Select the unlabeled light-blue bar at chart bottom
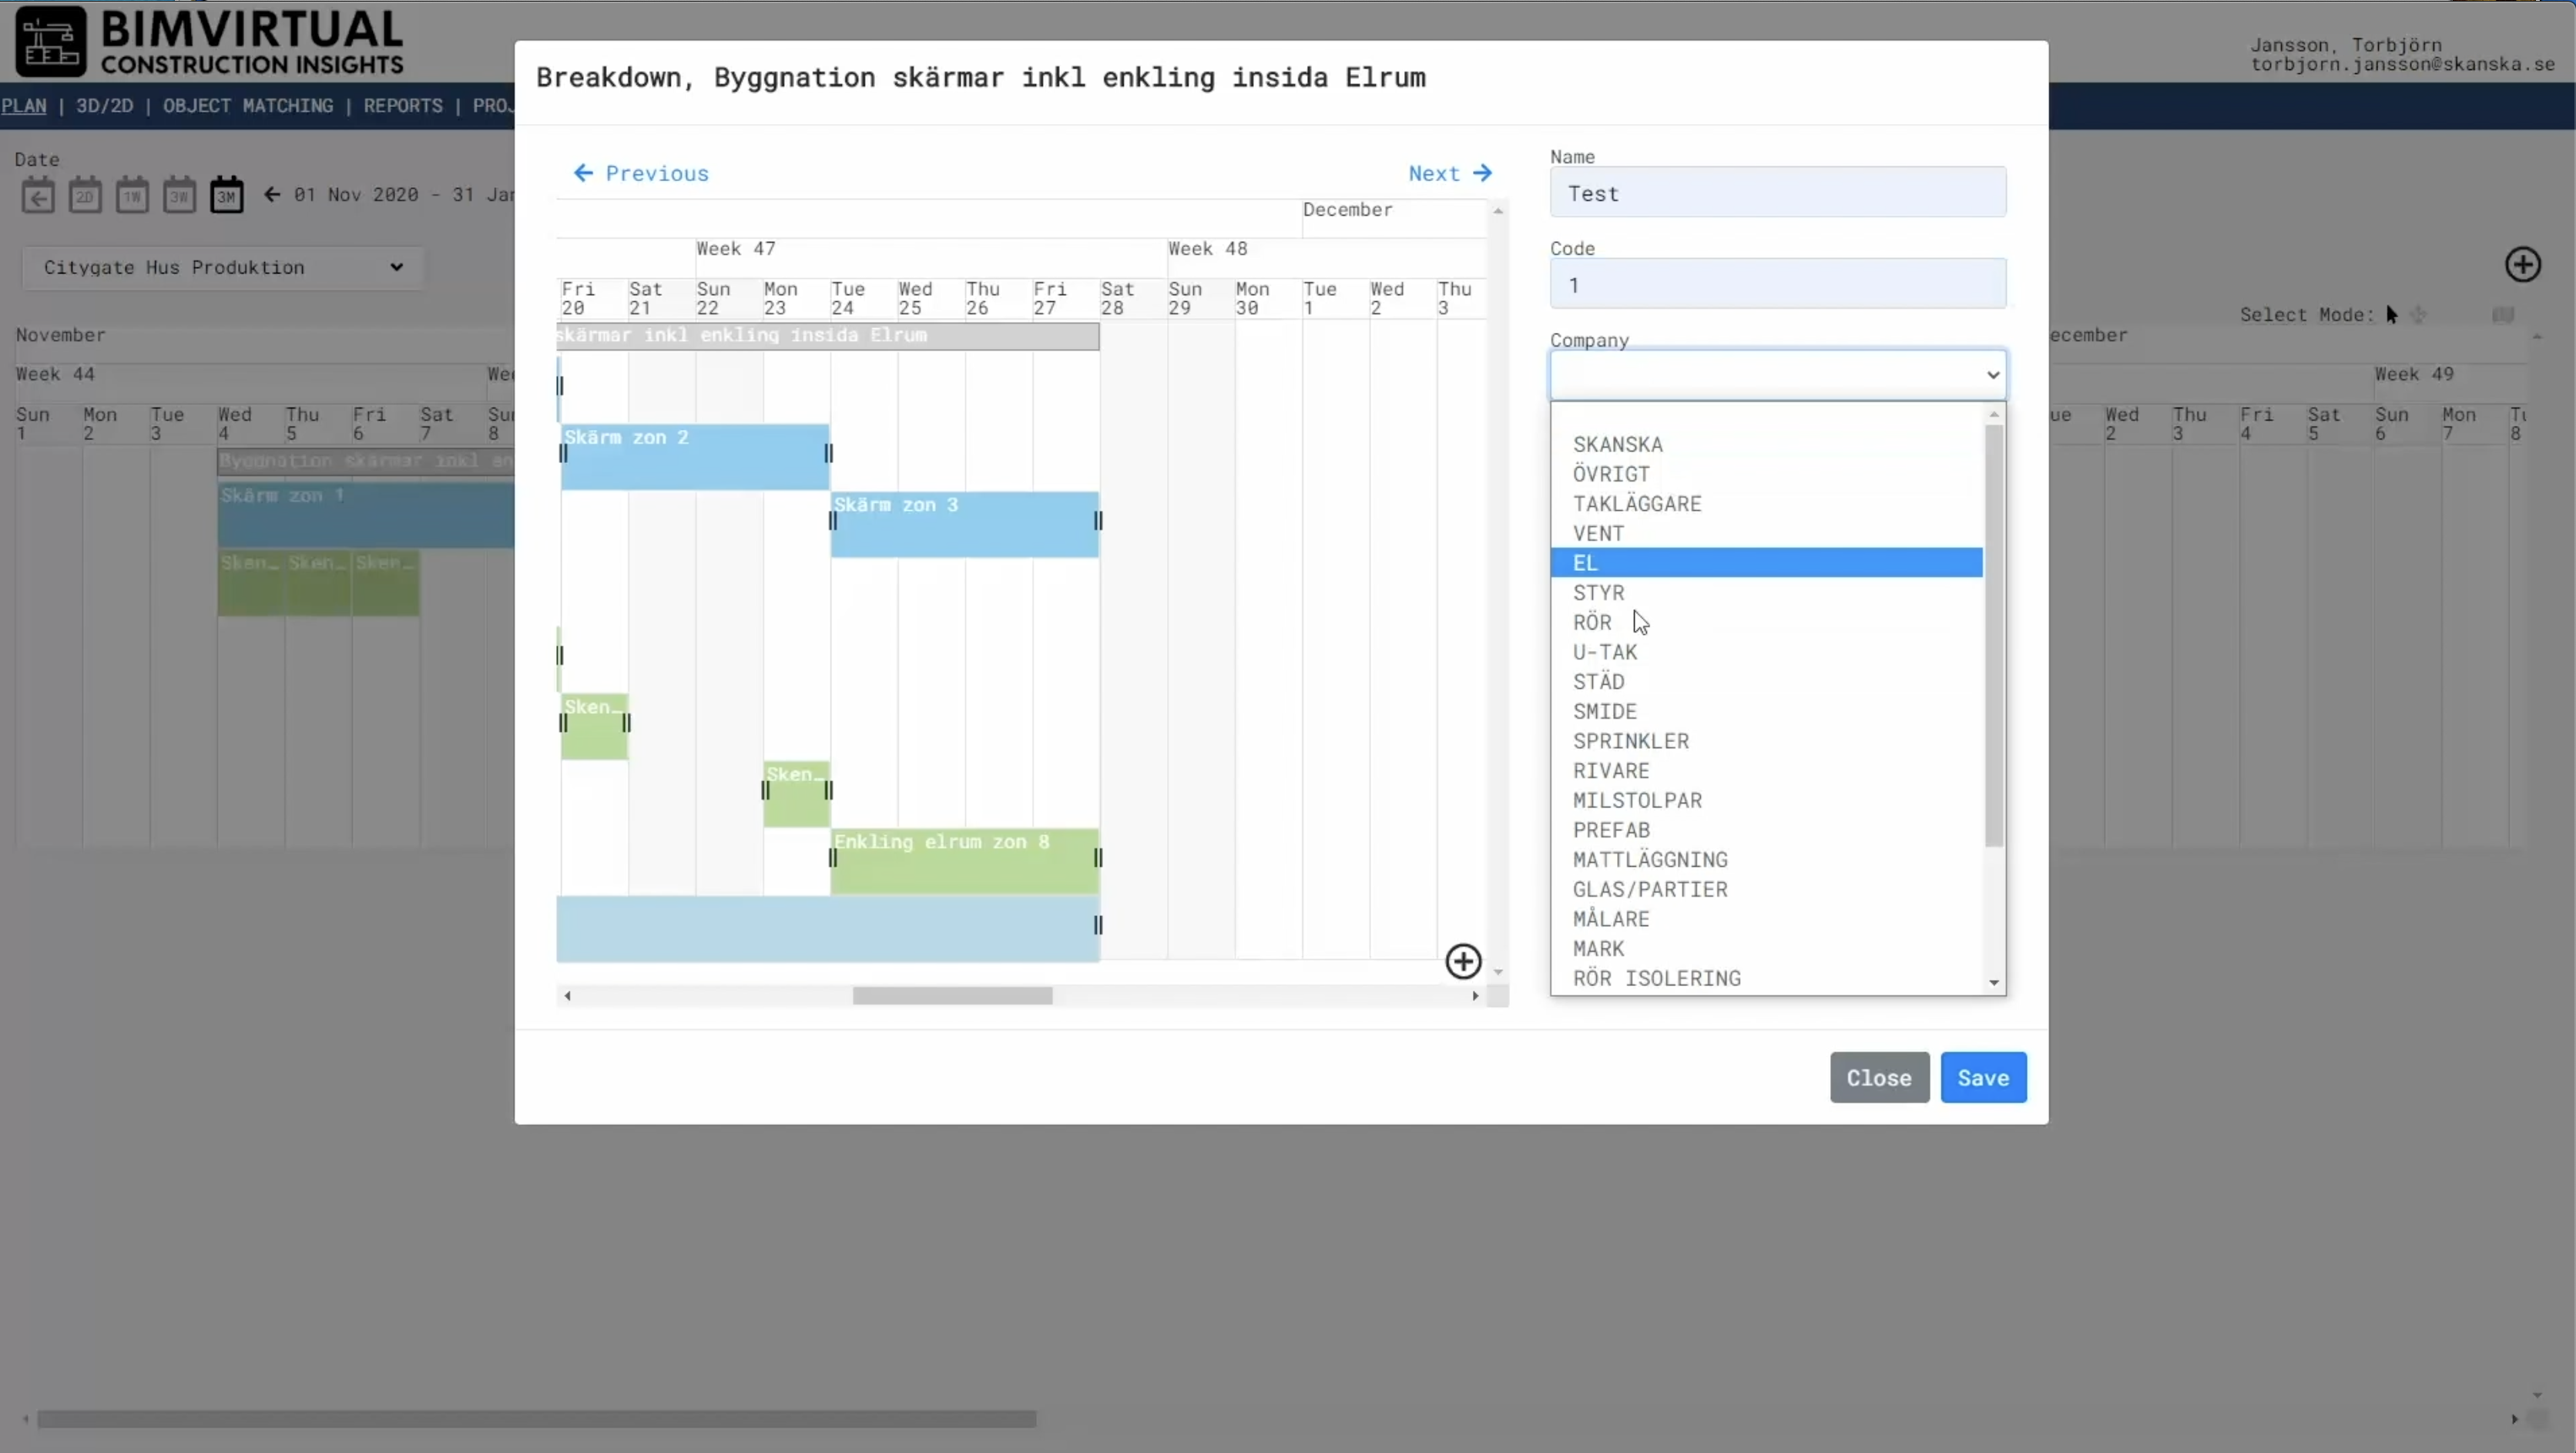 (828, 929)
